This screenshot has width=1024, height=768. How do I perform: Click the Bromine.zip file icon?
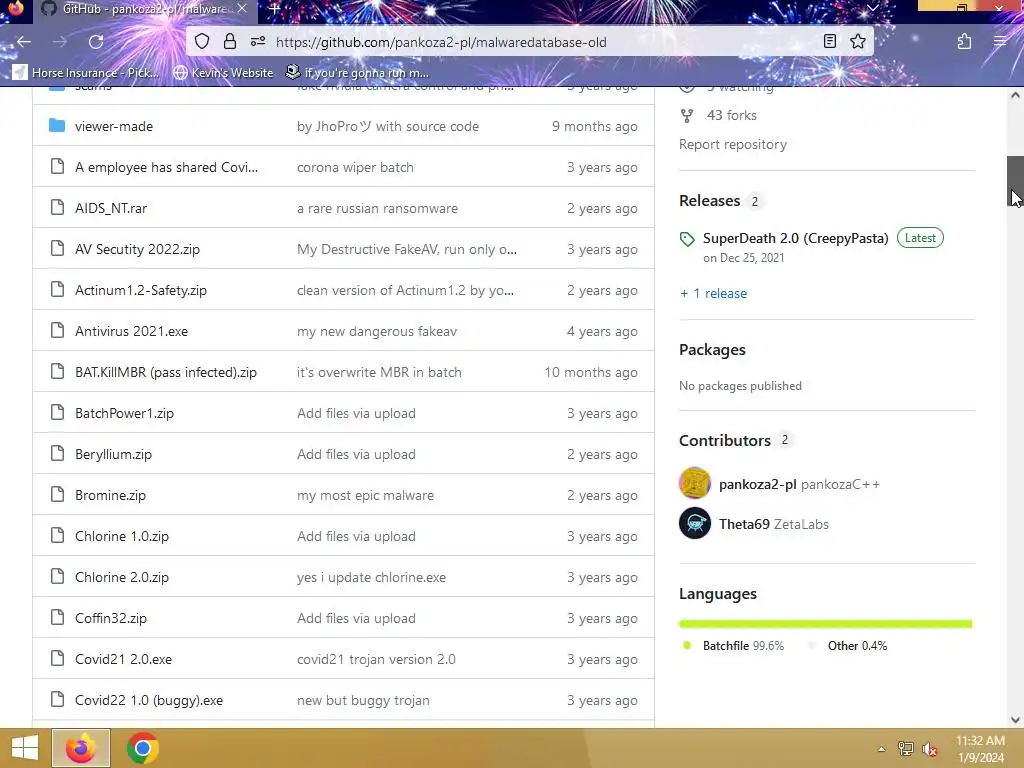[57, 494]
